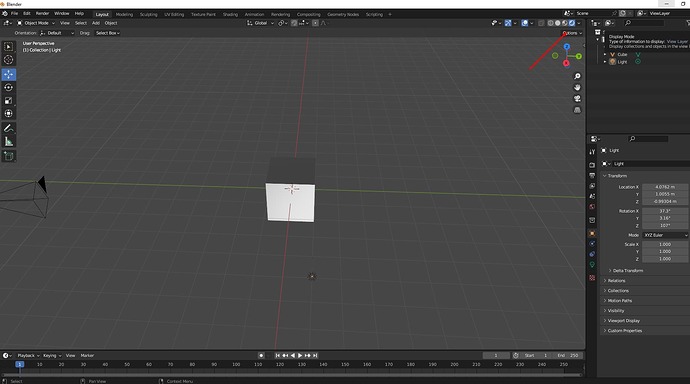Open Global transform orientation dropdown

261,23
